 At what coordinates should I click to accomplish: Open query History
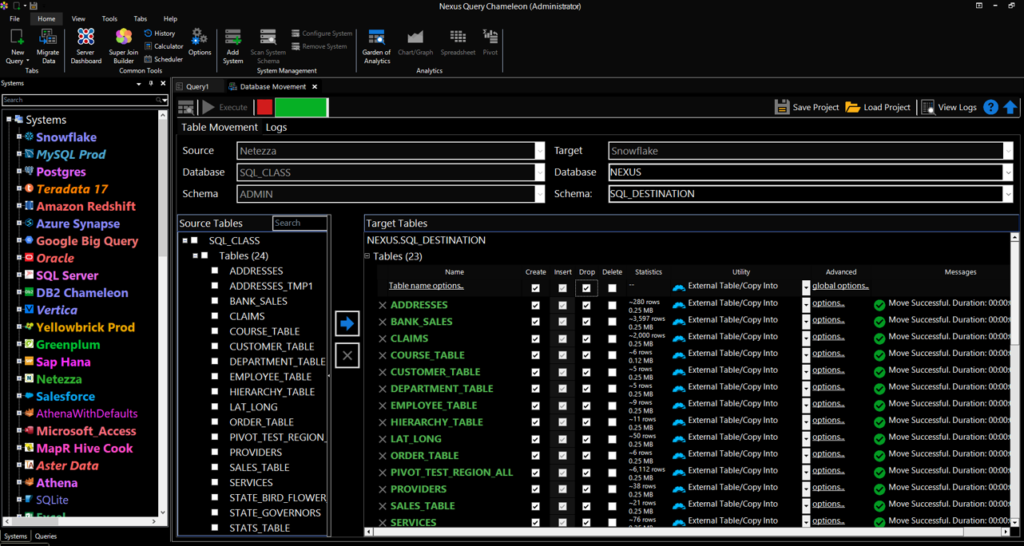pos(159,33)
